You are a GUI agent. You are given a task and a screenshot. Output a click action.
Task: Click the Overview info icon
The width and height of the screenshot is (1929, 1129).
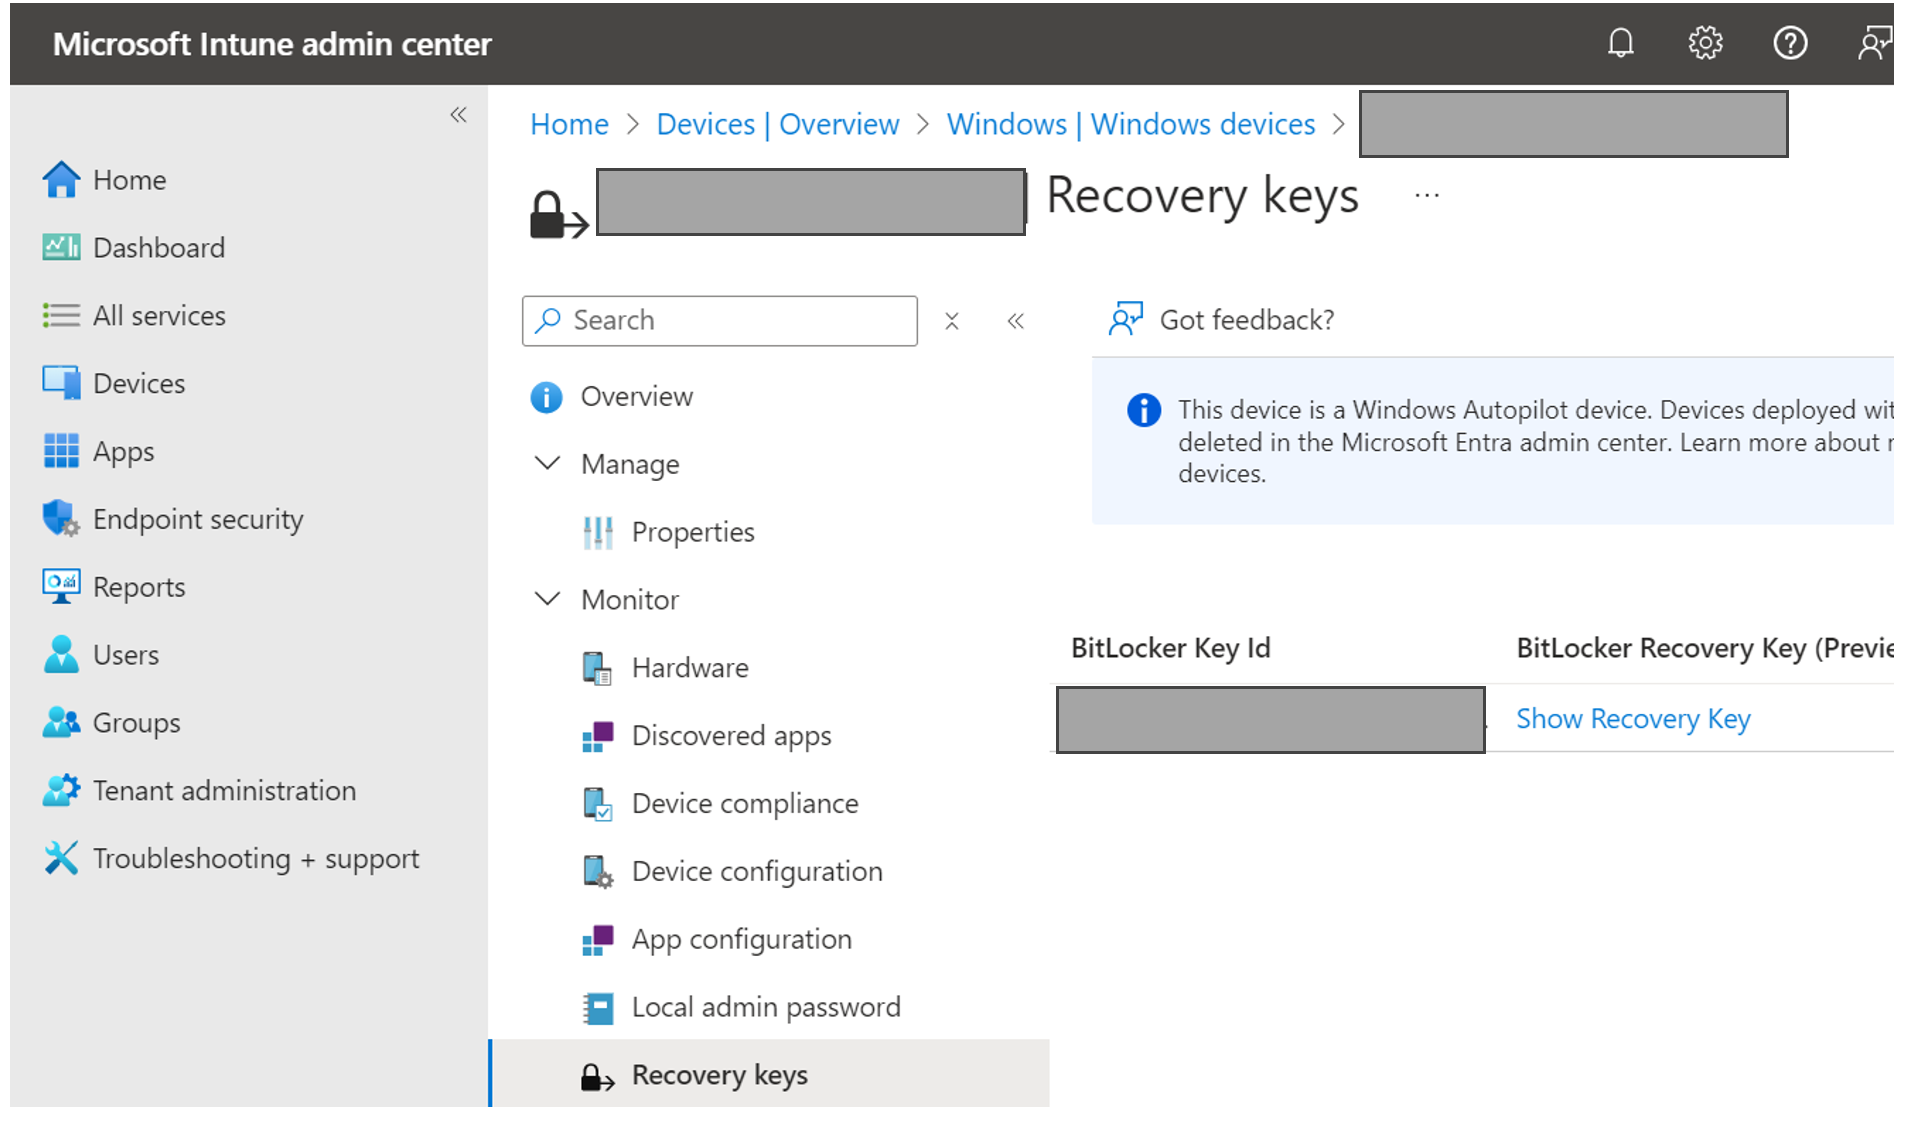(546, 397)
